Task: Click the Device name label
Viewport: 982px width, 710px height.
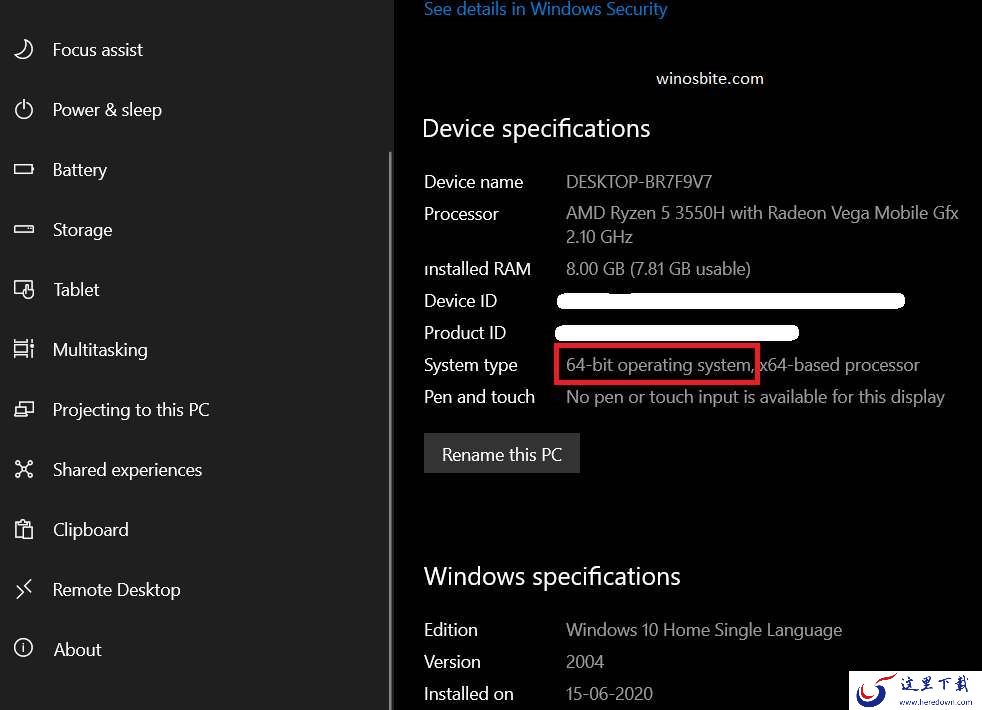Action: tap(473, 182)
